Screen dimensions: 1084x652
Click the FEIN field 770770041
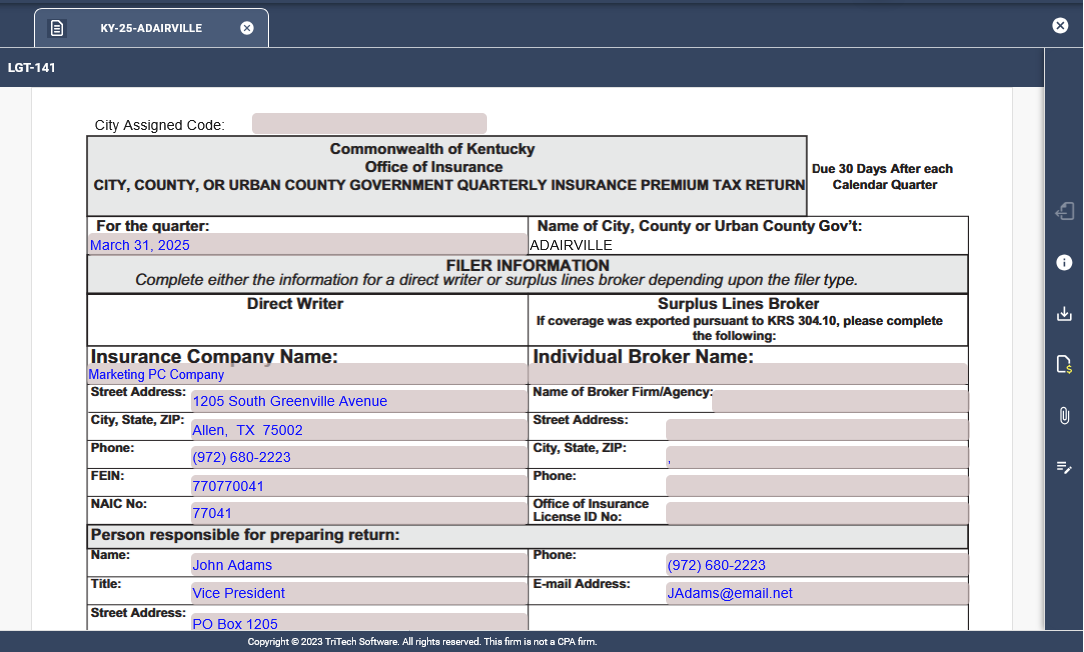pos(359,485)
